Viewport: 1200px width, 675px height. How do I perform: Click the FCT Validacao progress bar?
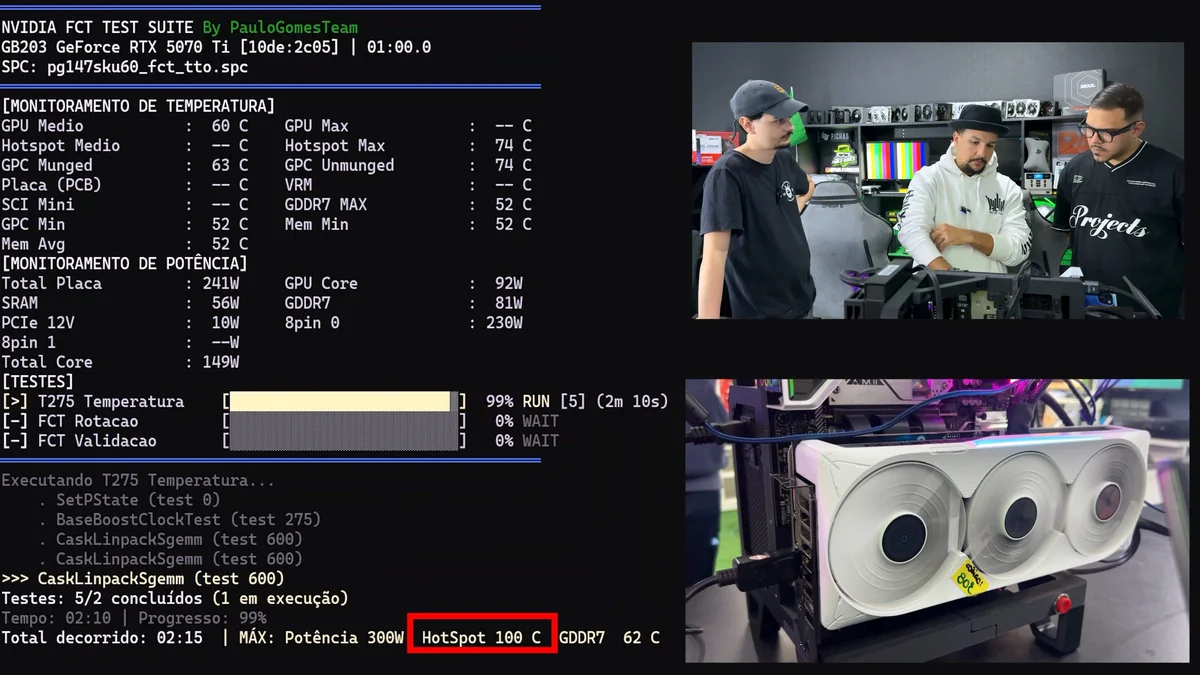tap(345, 441)
